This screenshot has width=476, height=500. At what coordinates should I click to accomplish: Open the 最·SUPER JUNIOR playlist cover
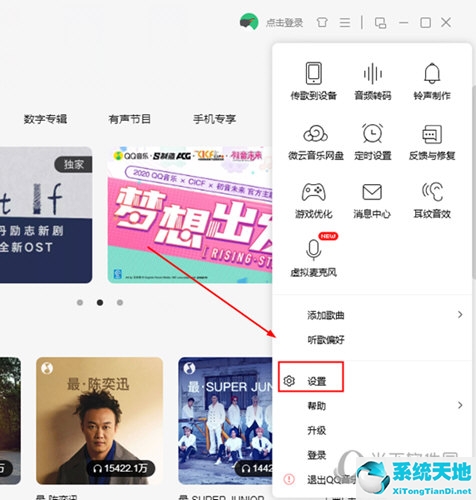click(225, 421)
